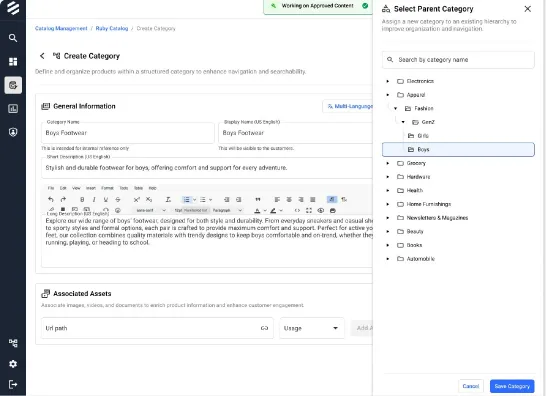Expand the Grocery category
The width and height of the screenshot is (546, 396).
point(388,163)
